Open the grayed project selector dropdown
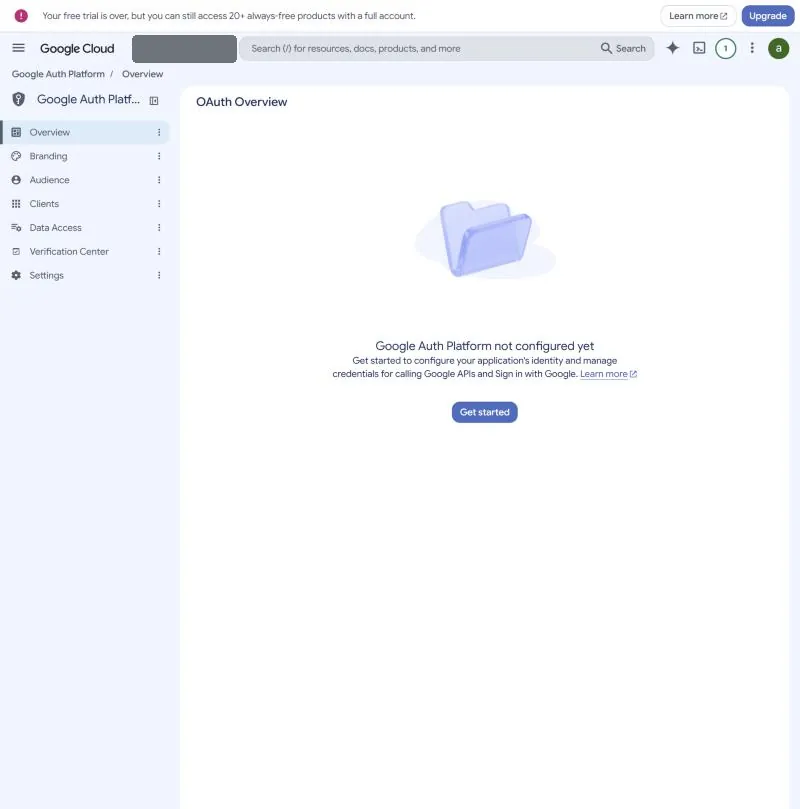The height and width of the screenshot is (809, 800). 184,48
